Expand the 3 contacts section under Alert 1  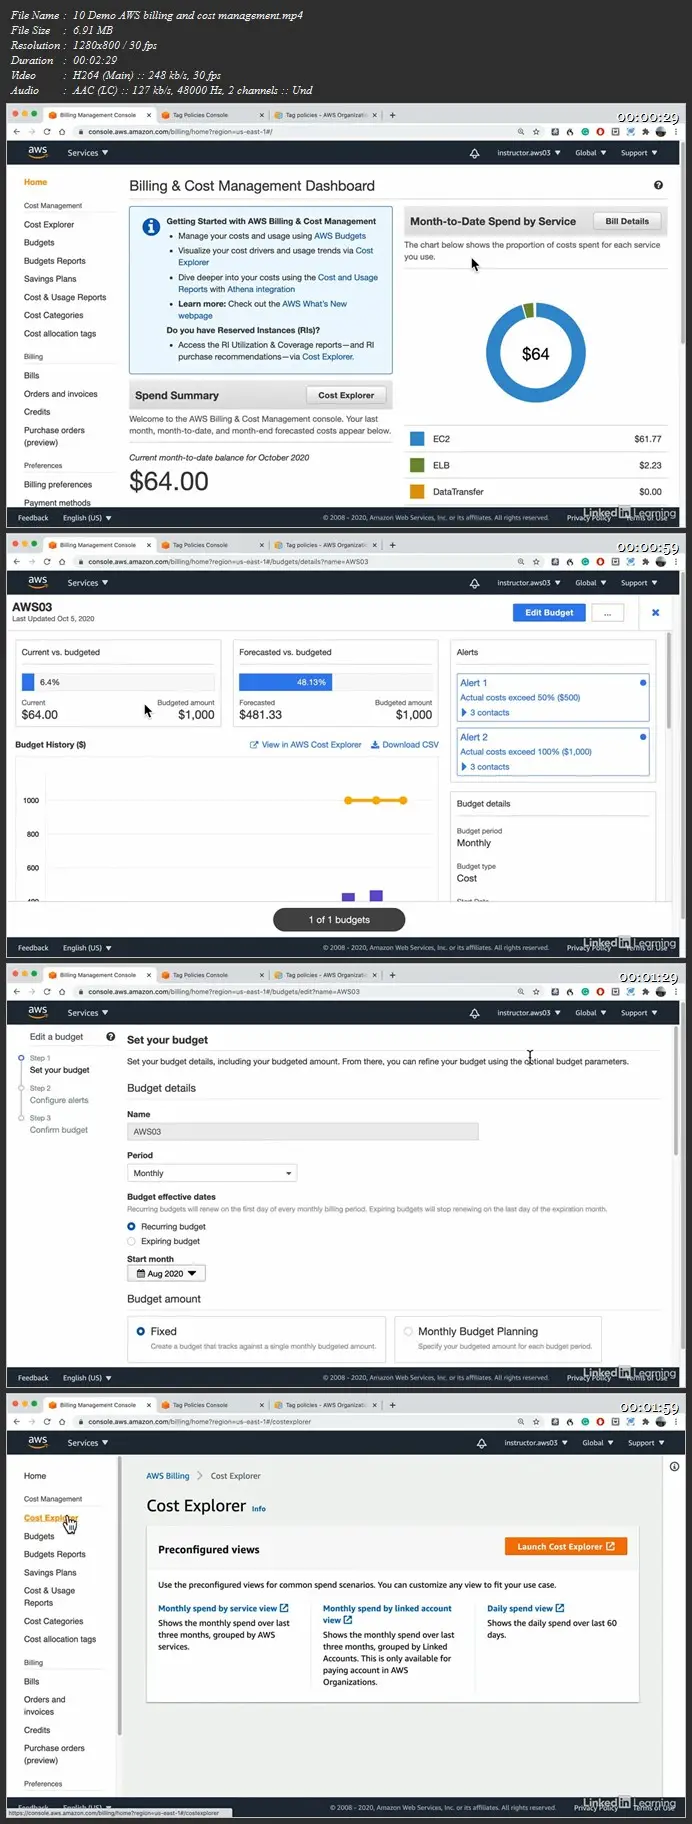click(485, 713)
